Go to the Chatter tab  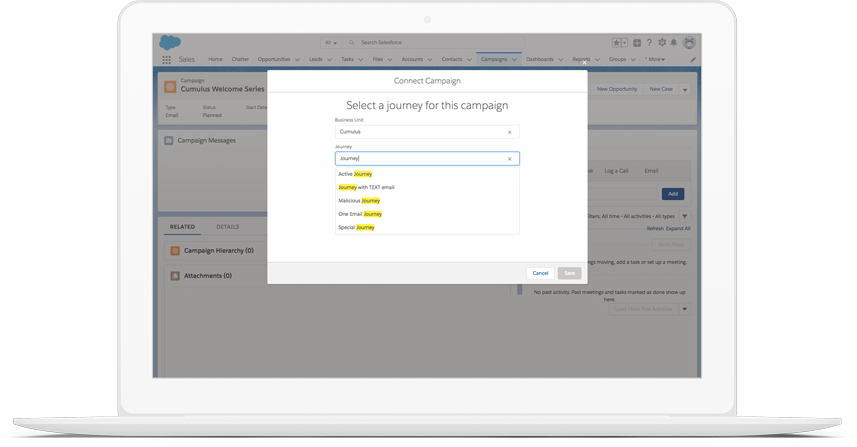[240, 59]
